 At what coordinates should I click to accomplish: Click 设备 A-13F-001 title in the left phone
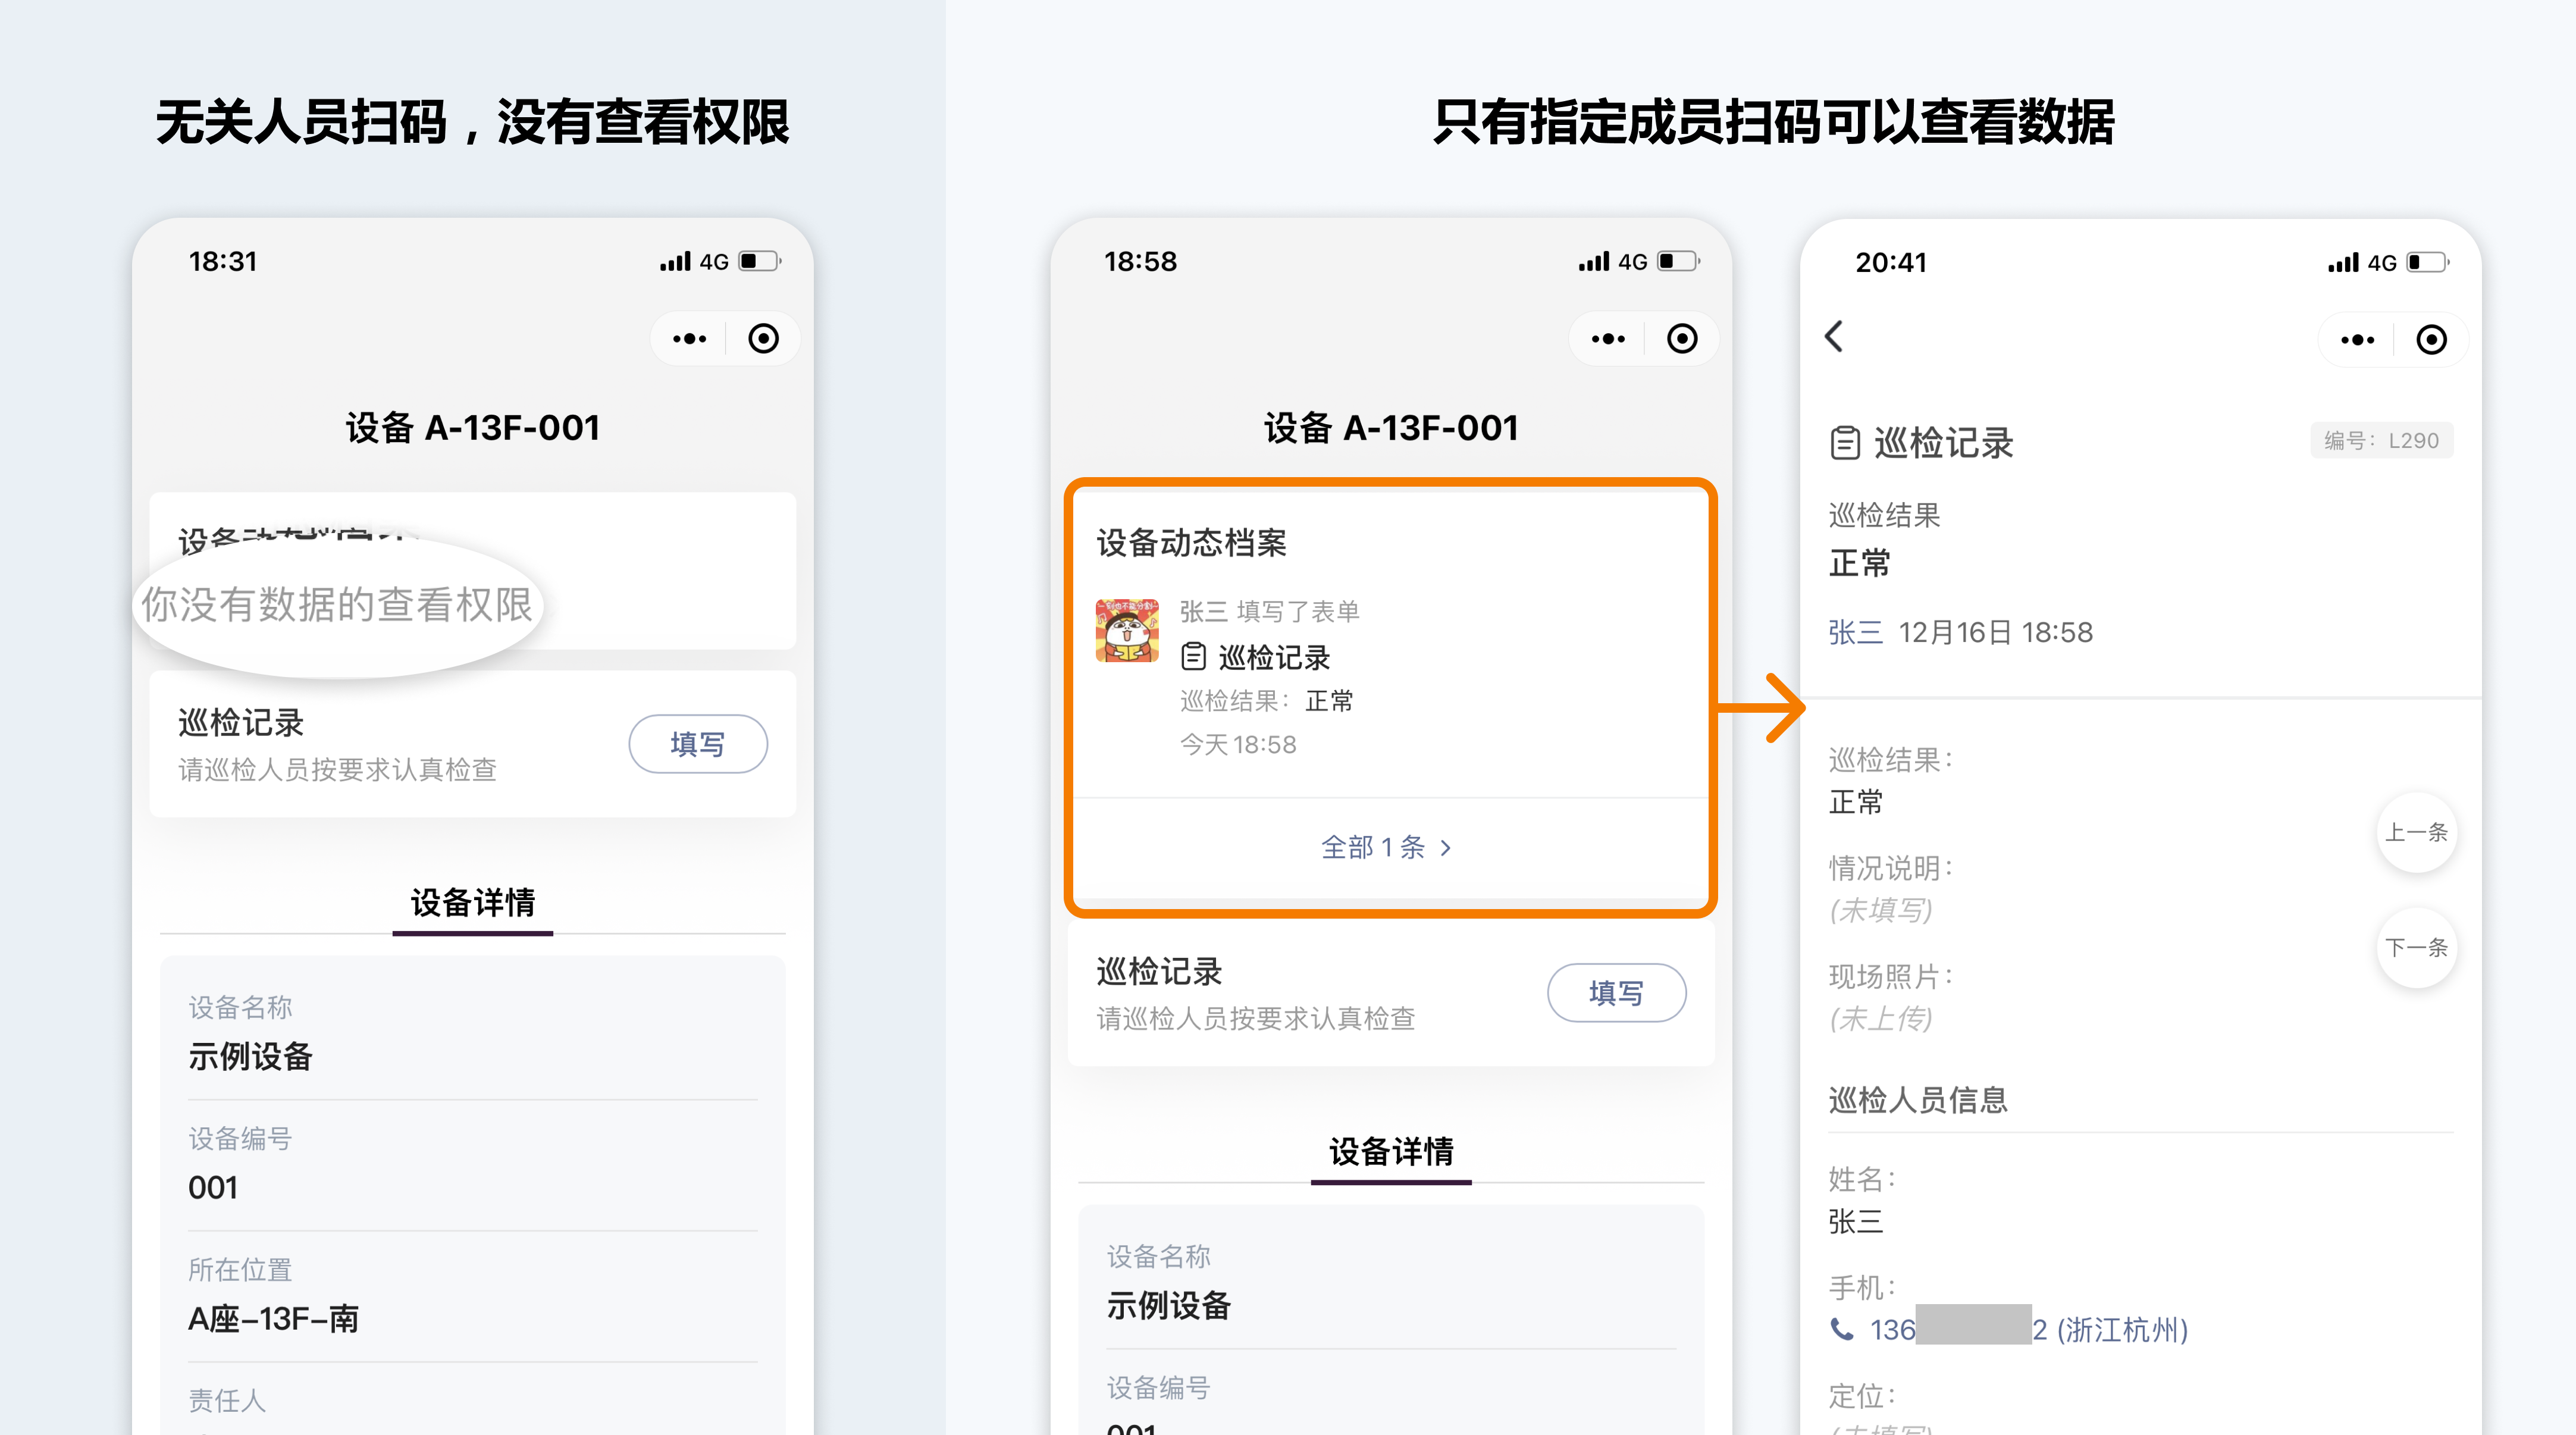click(473, 428)
